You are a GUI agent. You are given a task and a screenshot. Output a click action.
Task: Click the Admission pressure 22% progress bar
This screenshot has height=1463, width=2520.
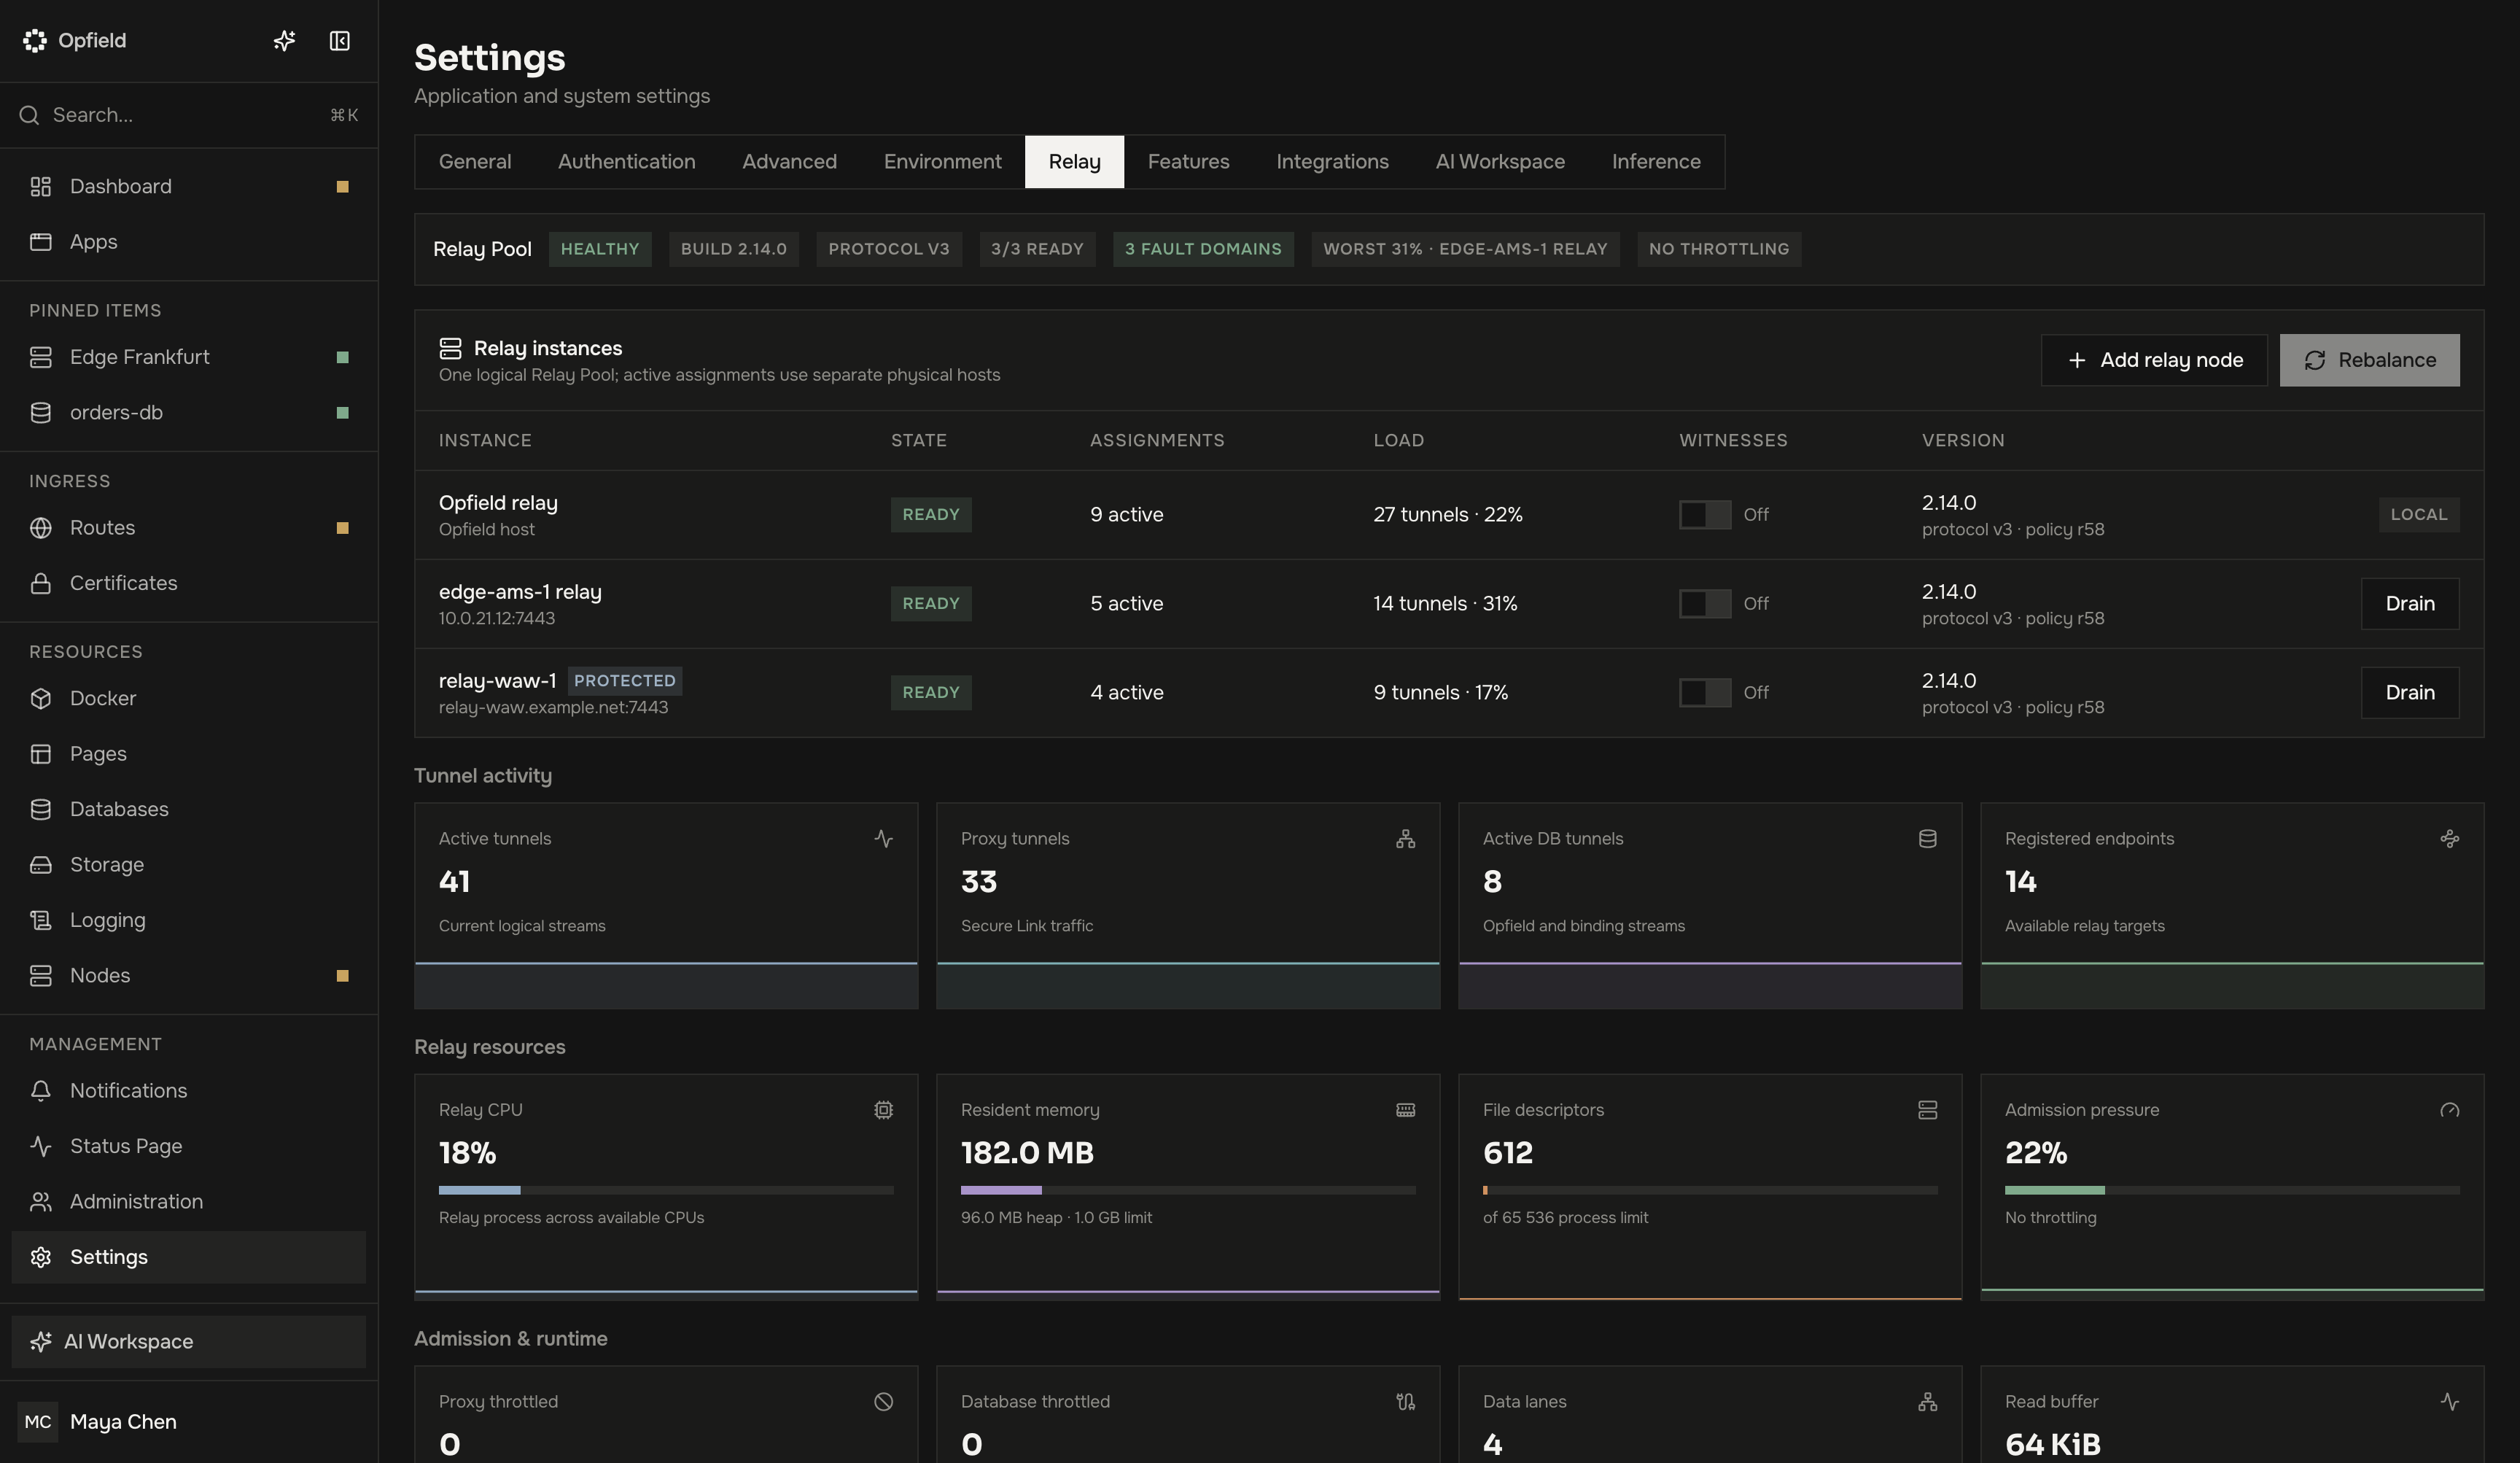tap(2232, 1190)
